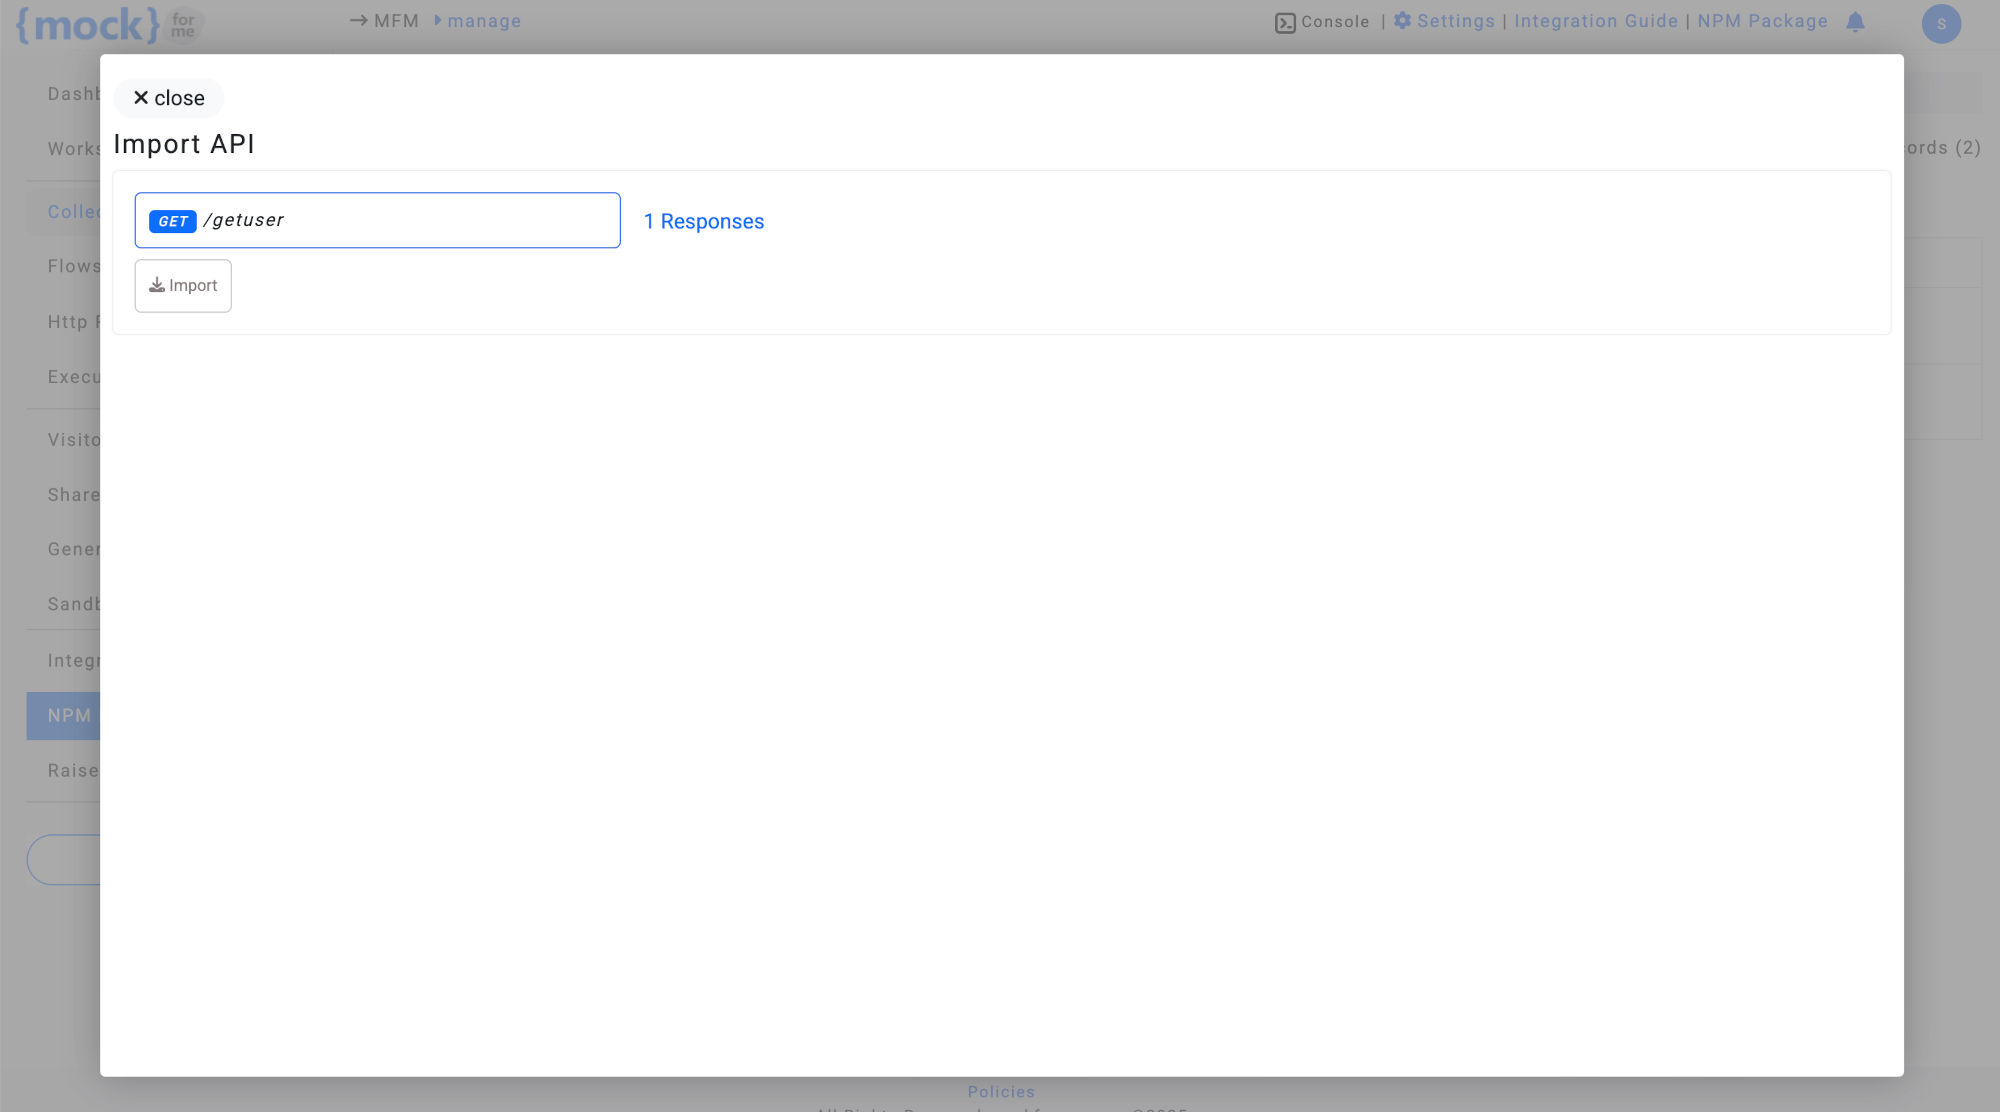Open the Integration Guide link
This screenshot has height=1112, width=2000.
1596,21
